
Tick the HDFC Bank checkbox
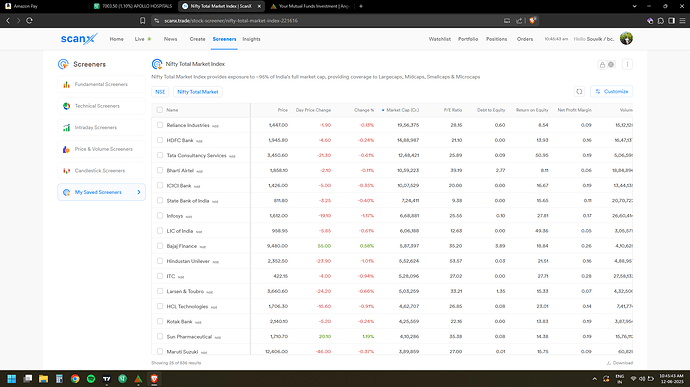point(160,140)
